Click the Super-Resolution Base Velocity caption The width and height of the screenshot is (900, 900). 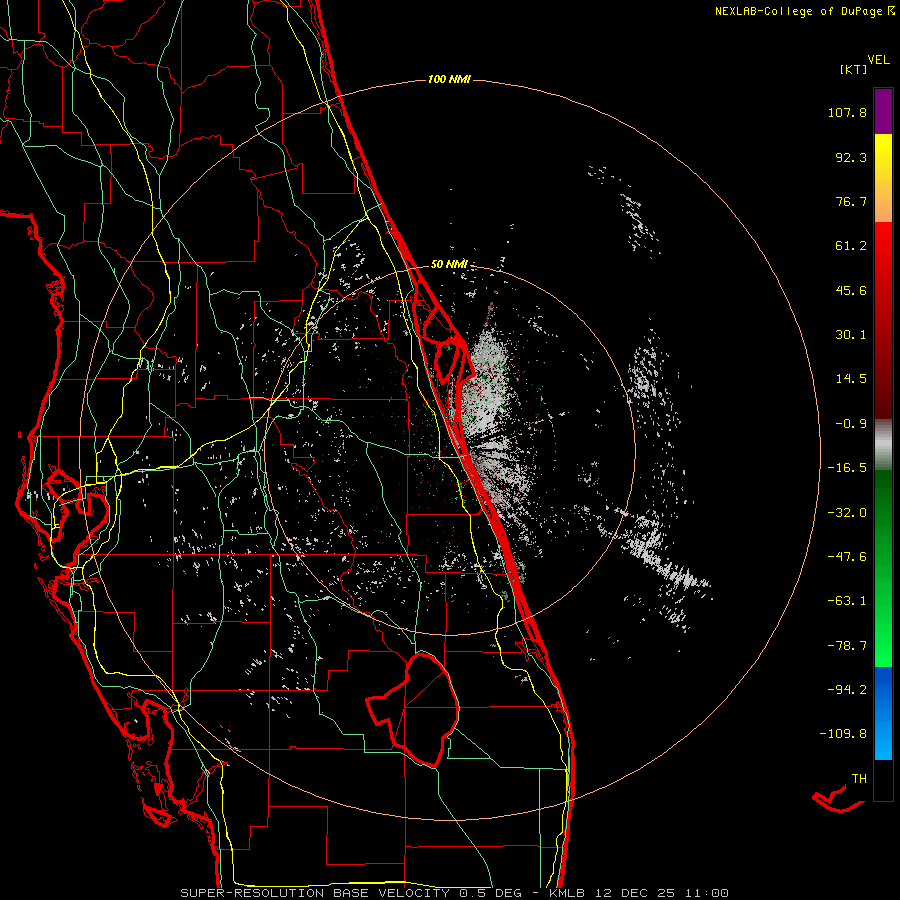[454, 893]
